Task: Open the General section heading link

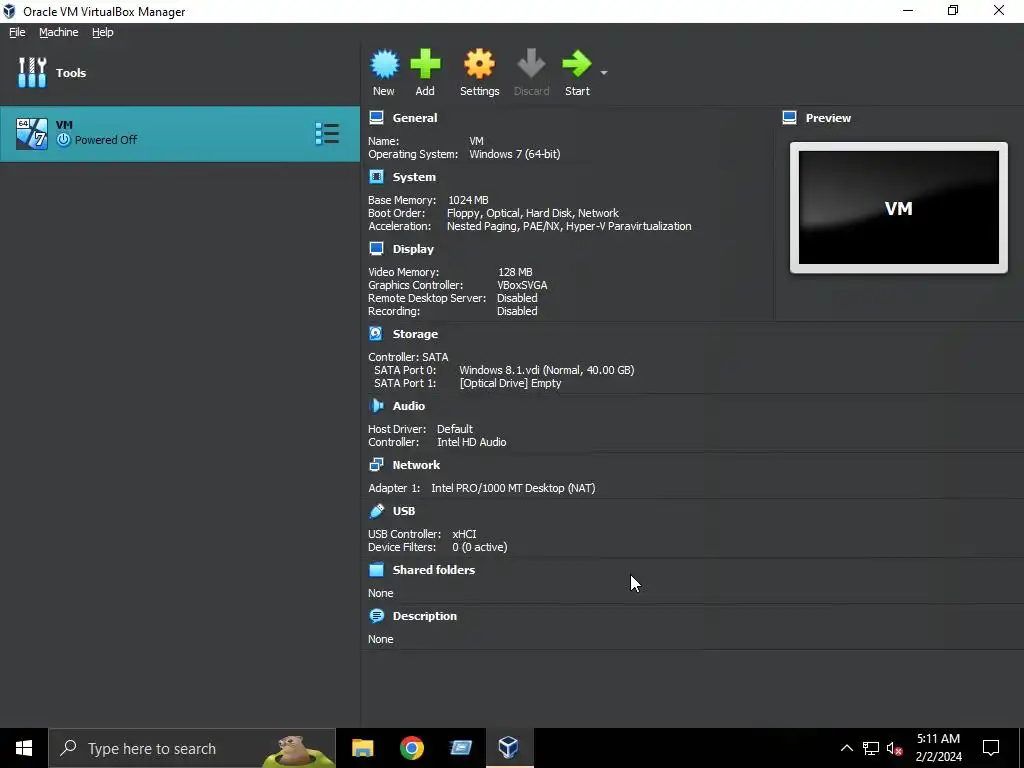Action: tap(415, 118)
